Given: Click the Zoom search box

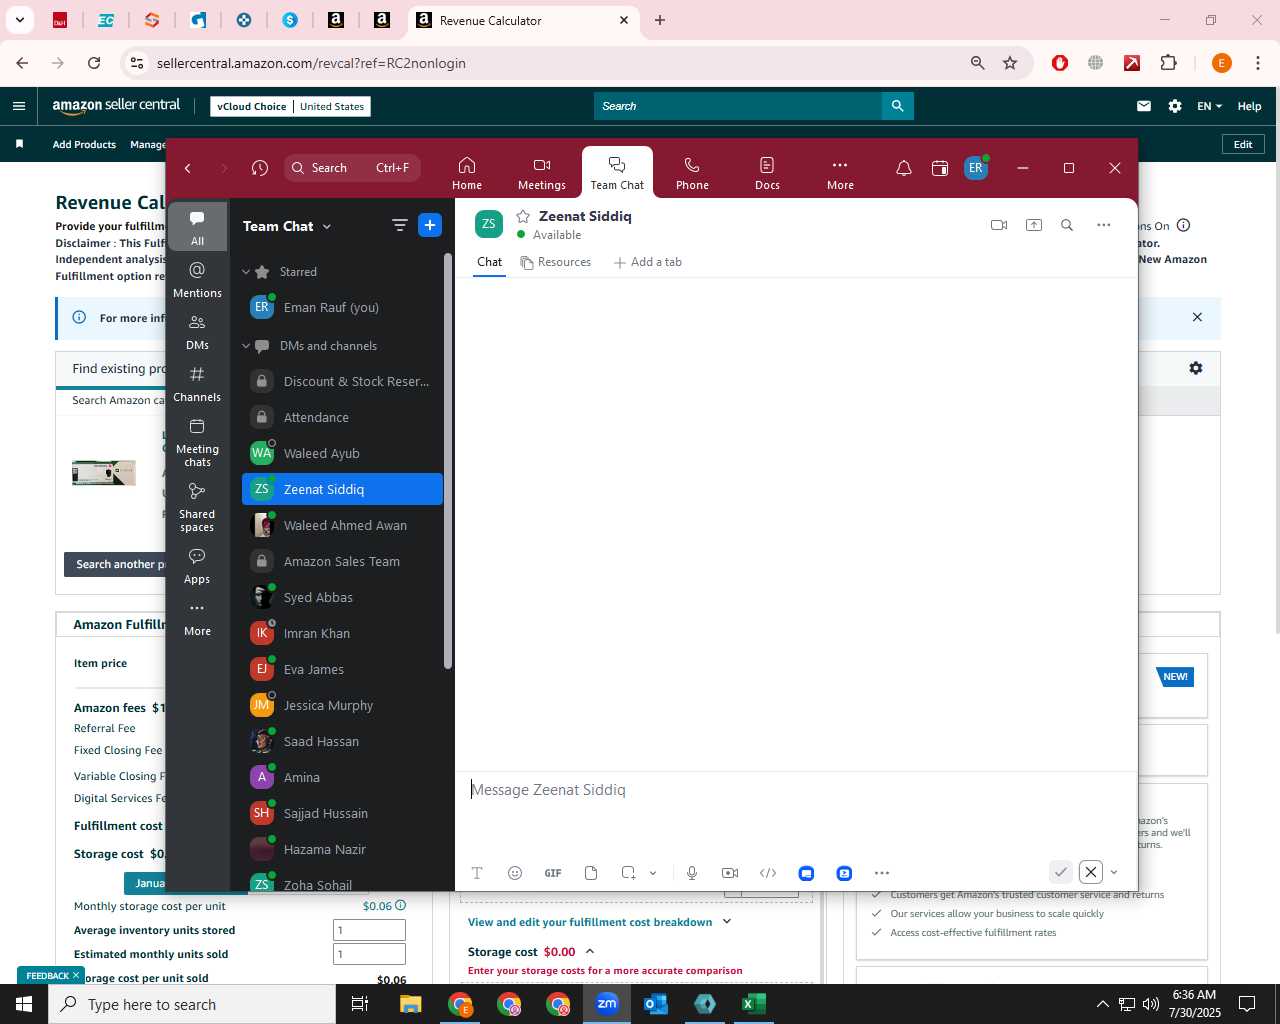Looking at the screenshot, I should click(352, 168).
